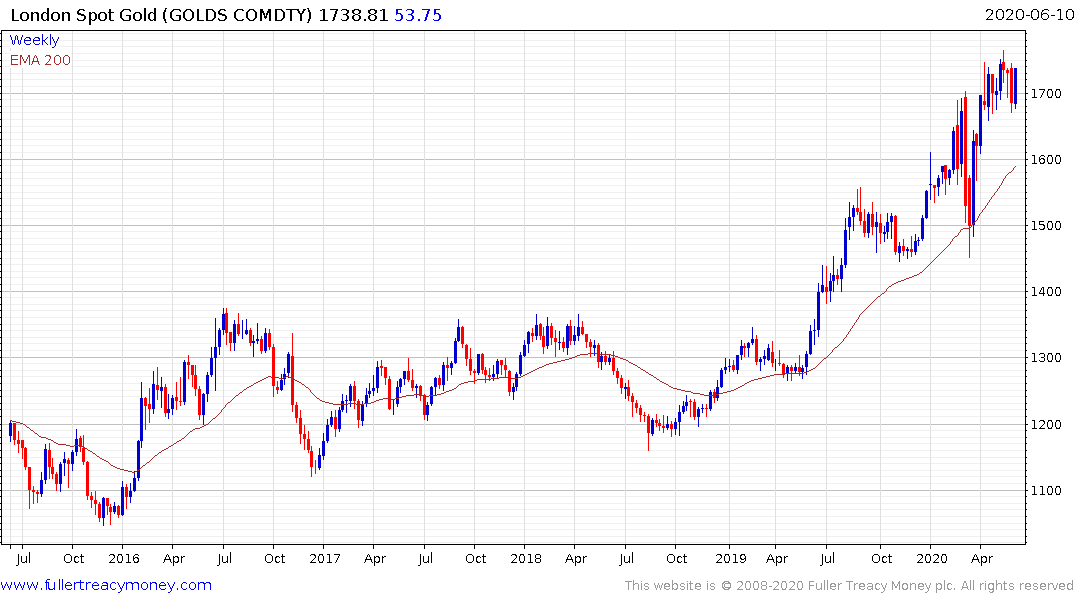Click the 1600 price axis label
Screen dimensions: 1075x600
(1046, 160)
